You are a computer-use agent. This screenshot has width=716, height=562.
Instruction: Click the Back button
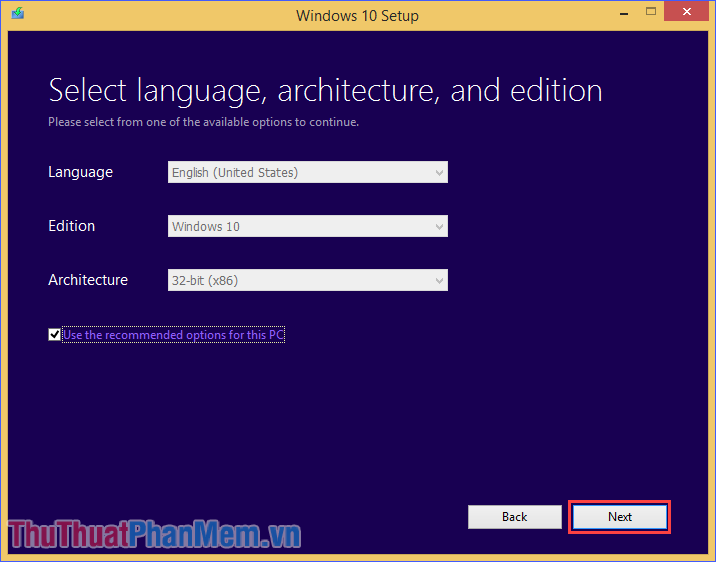pos(515,517)
